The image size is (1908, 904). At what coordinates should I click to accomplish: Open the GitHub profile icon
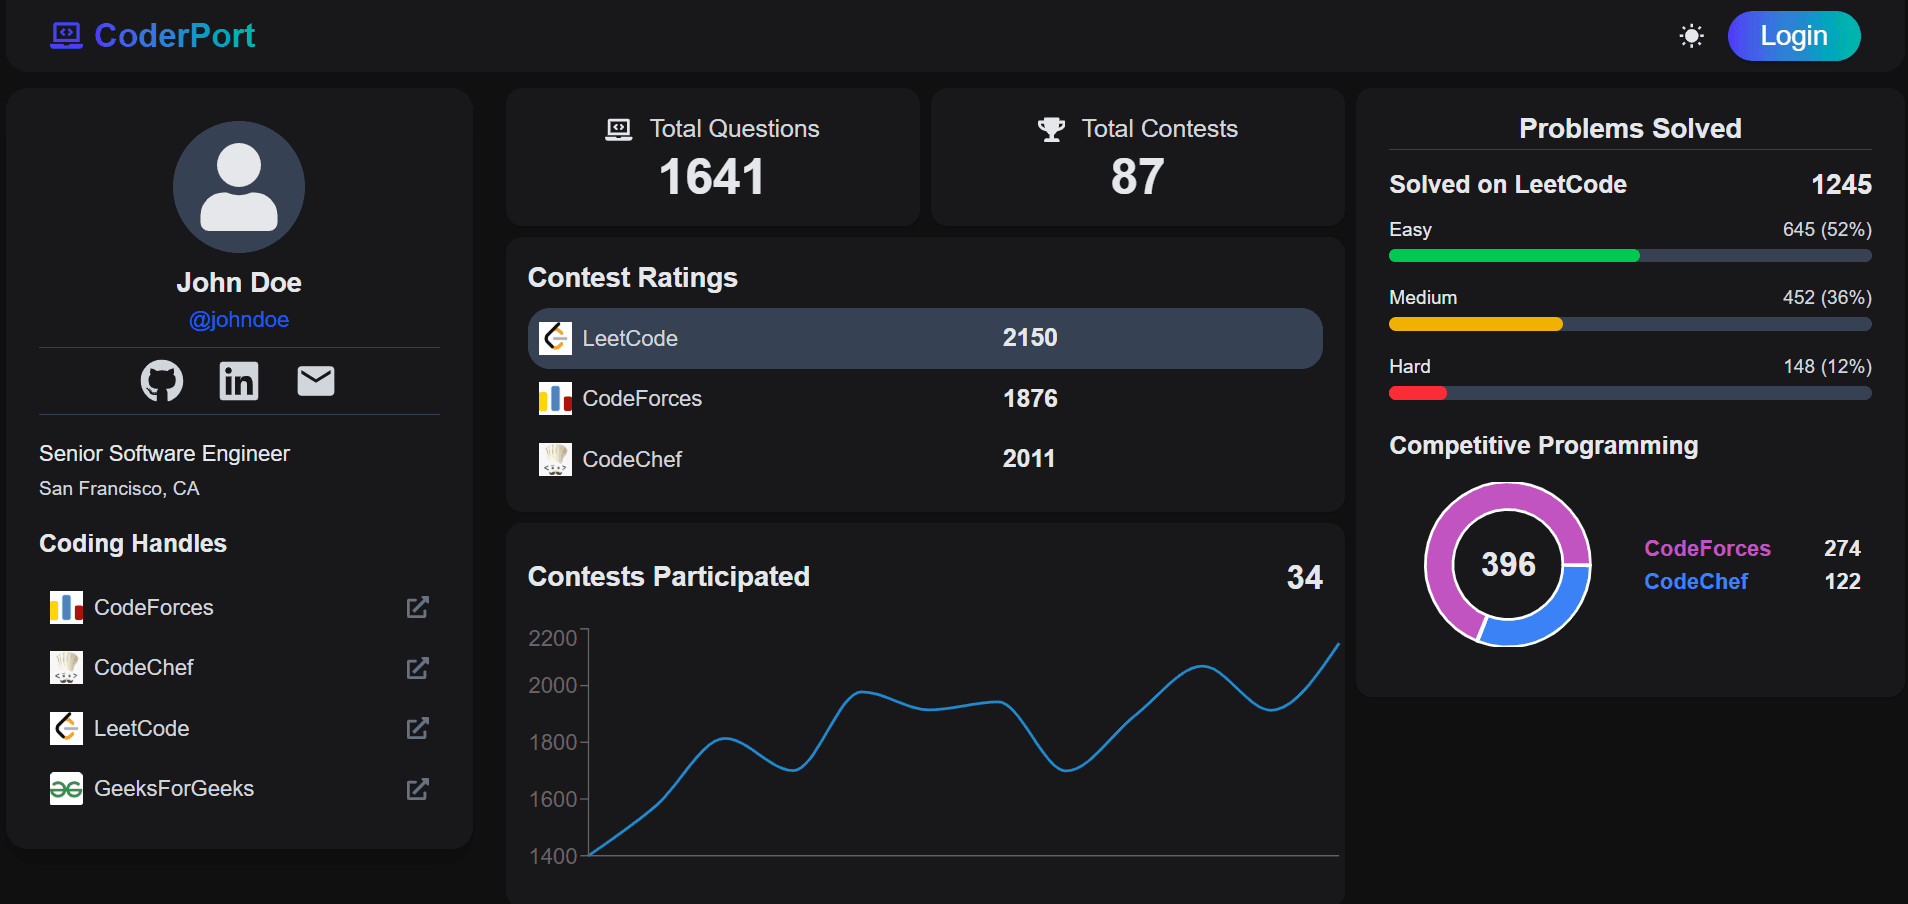162,381
